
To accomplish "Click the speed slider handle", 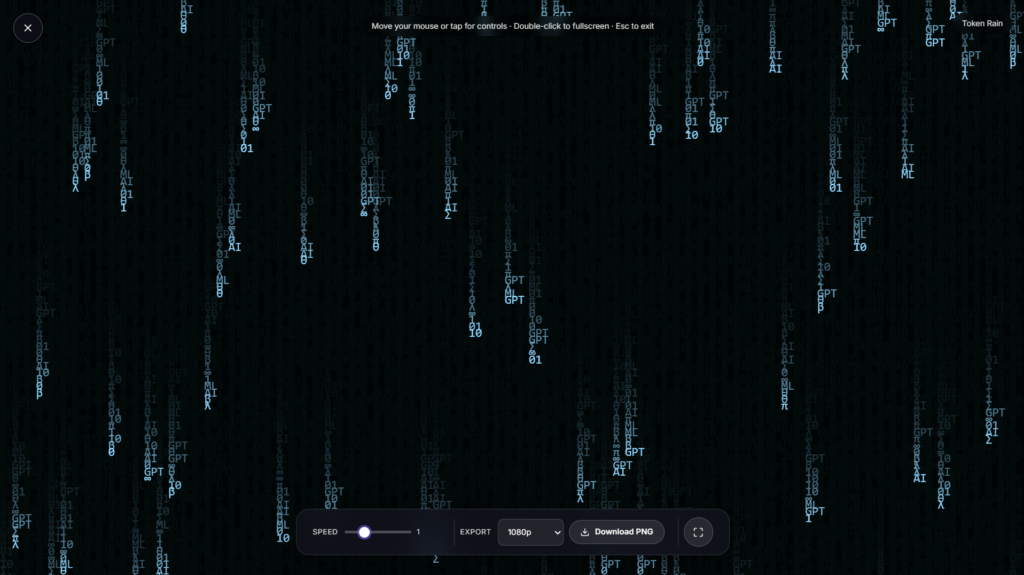I will click(364, 532).
